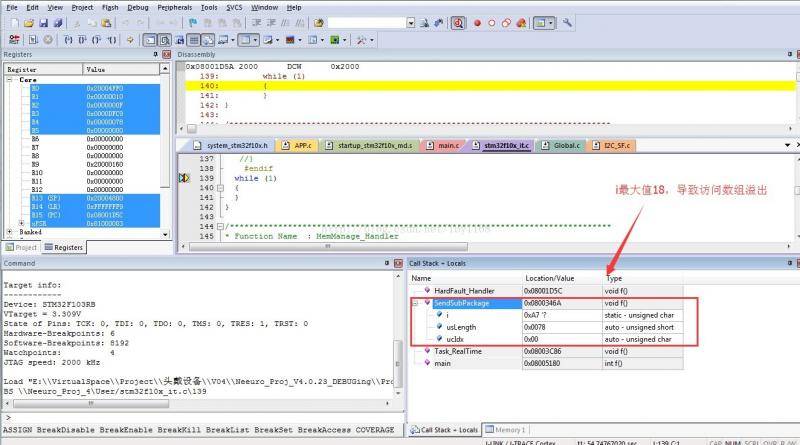Fold the comment block at line 144
The height and width of the screenshot is (445, 800).
coord(222,226)
